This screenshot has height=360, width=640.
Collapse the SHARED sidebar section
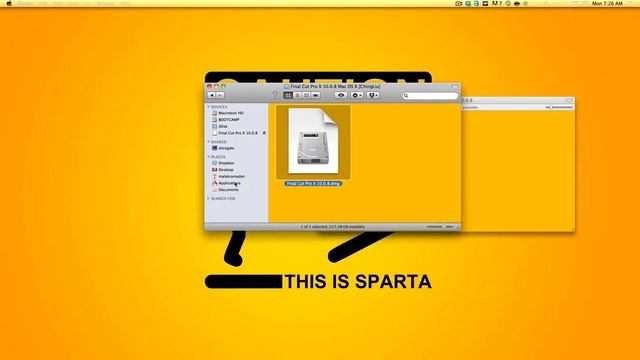(208, 142)
